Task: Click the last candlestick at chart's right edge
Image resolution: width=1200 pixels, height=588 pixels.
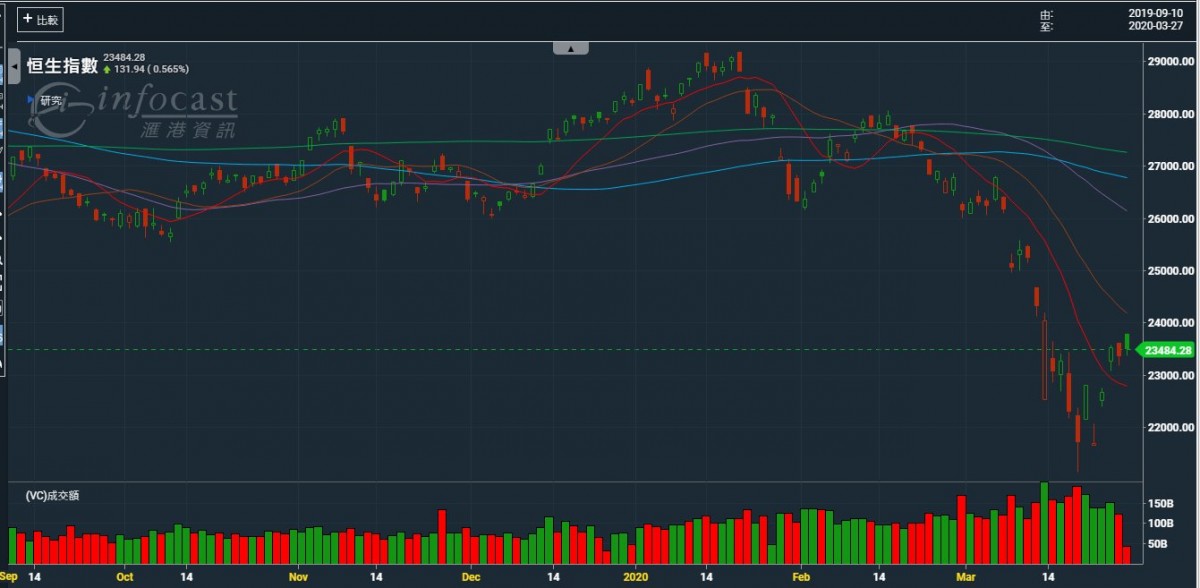Action: (1127, 343)
